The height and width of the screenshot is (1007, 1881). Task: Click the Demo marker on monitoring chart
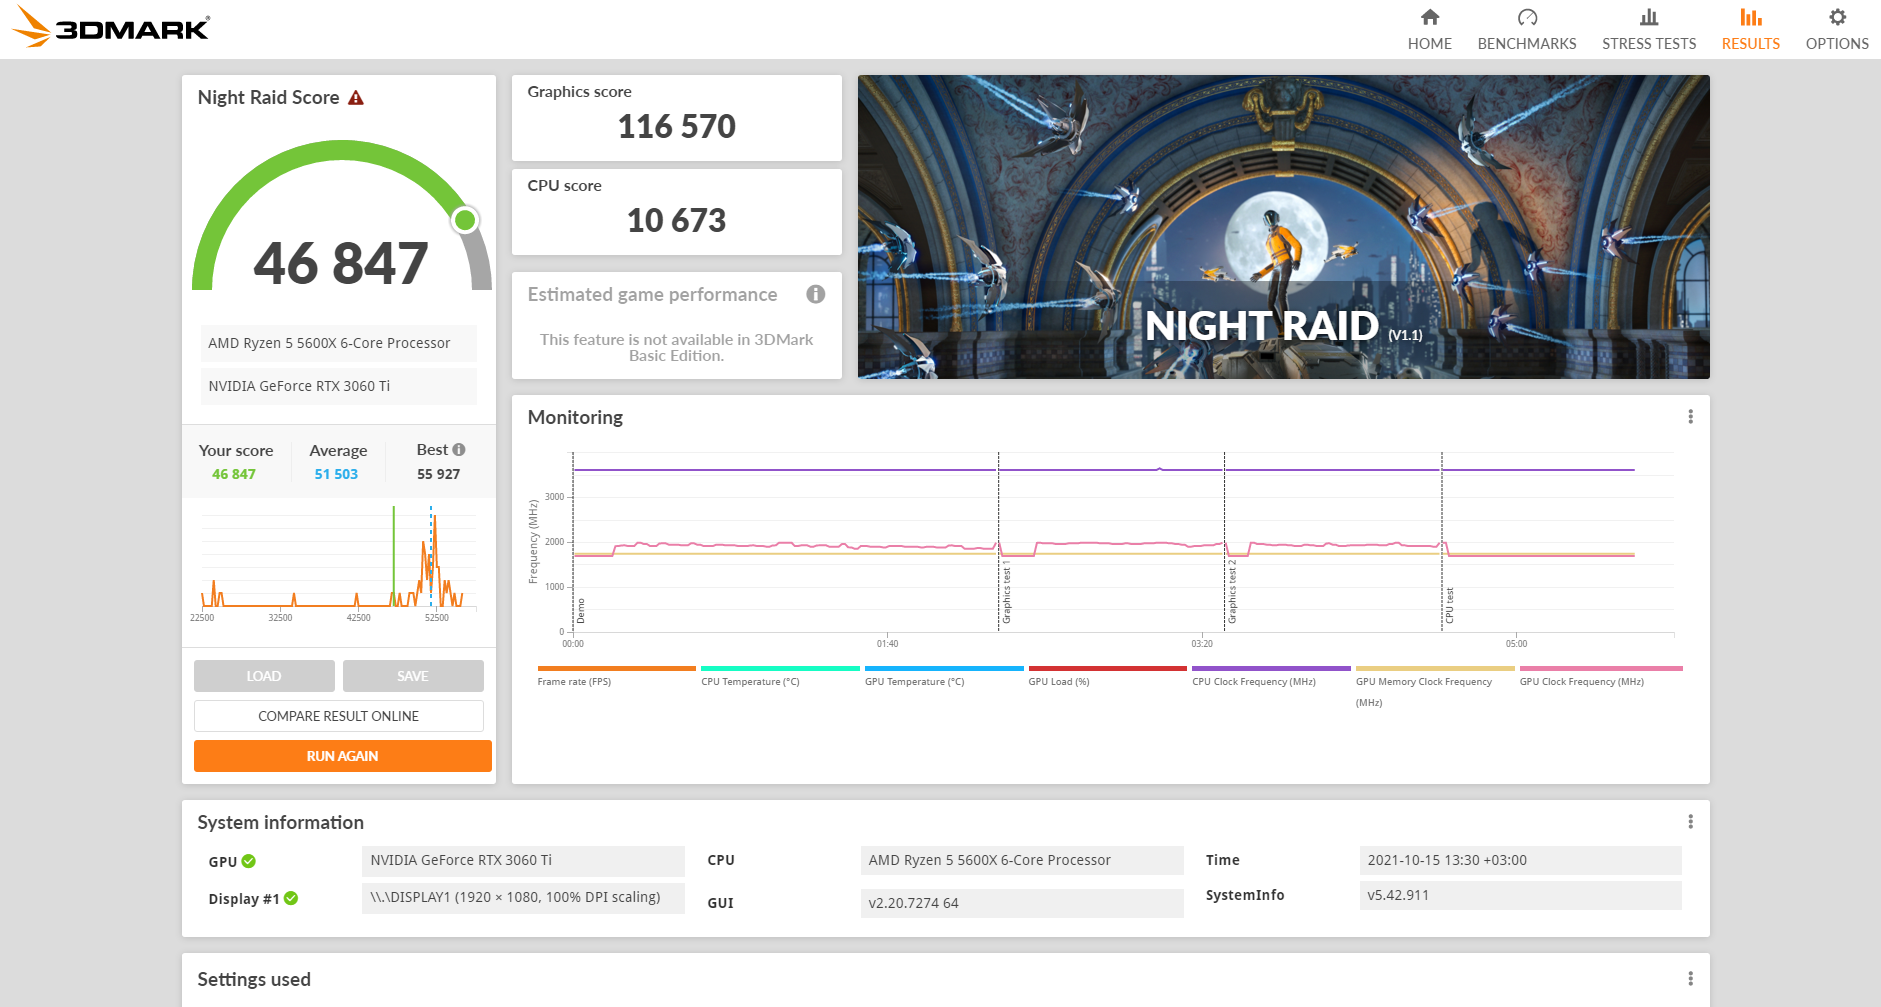[581, 611]
